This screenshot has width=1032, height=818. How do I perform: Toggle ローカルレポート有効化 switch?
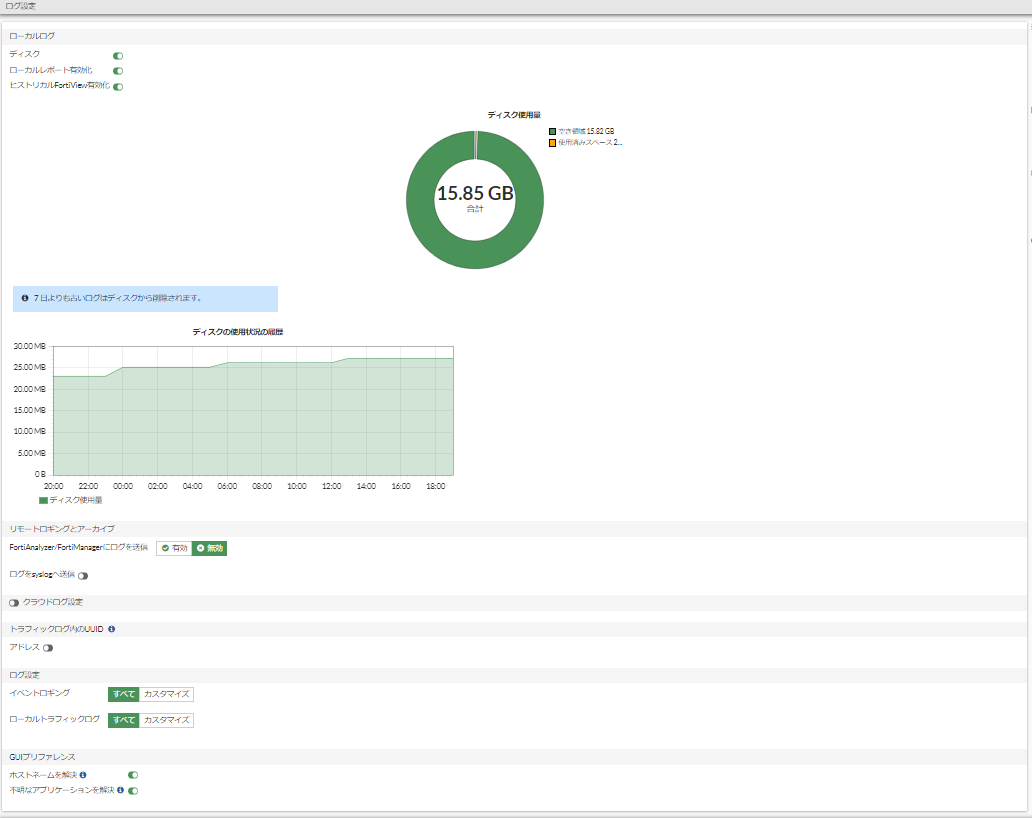(118, 71)
